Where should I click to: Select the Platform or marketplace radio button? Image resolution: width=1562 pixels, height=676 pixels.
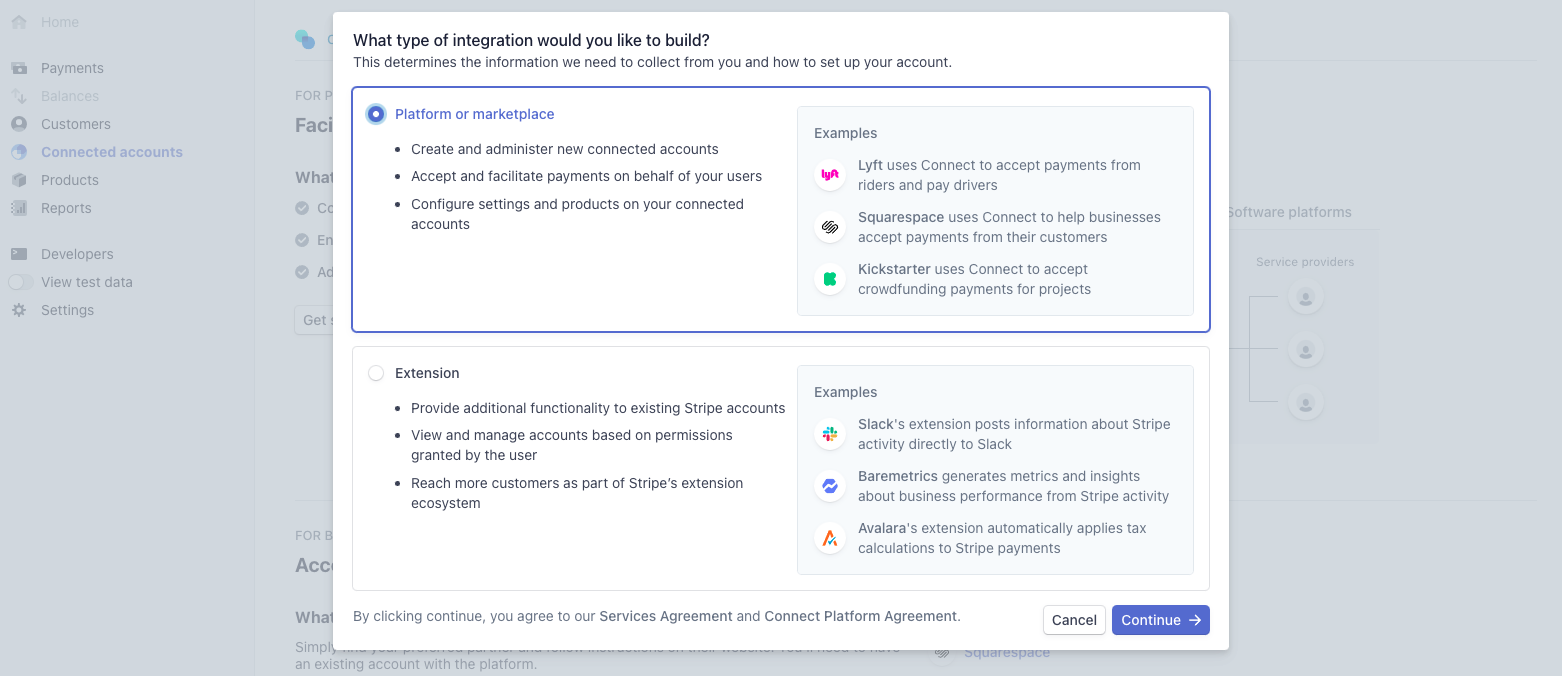point(376,114)
